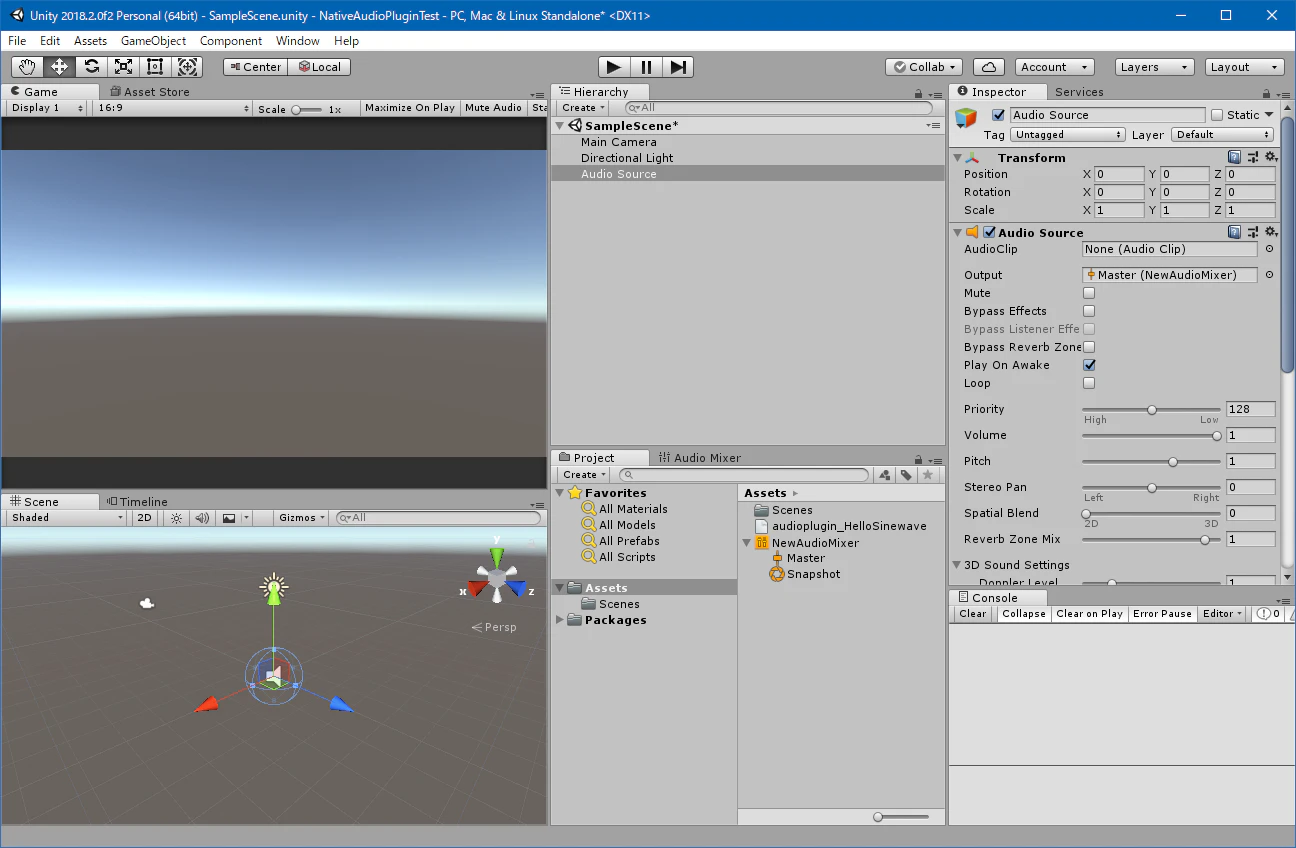1296x848 pixels.
Task: Select the Rect Transform tool
Action: click(155, 67)
